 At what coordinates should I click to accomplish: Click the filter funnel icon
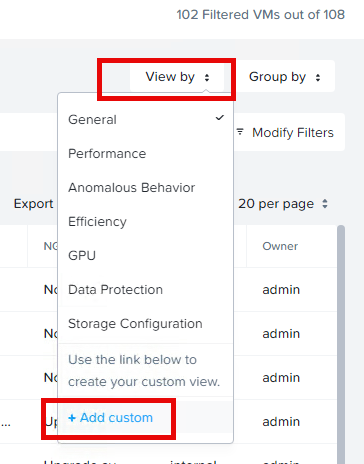tap(240, 132)
